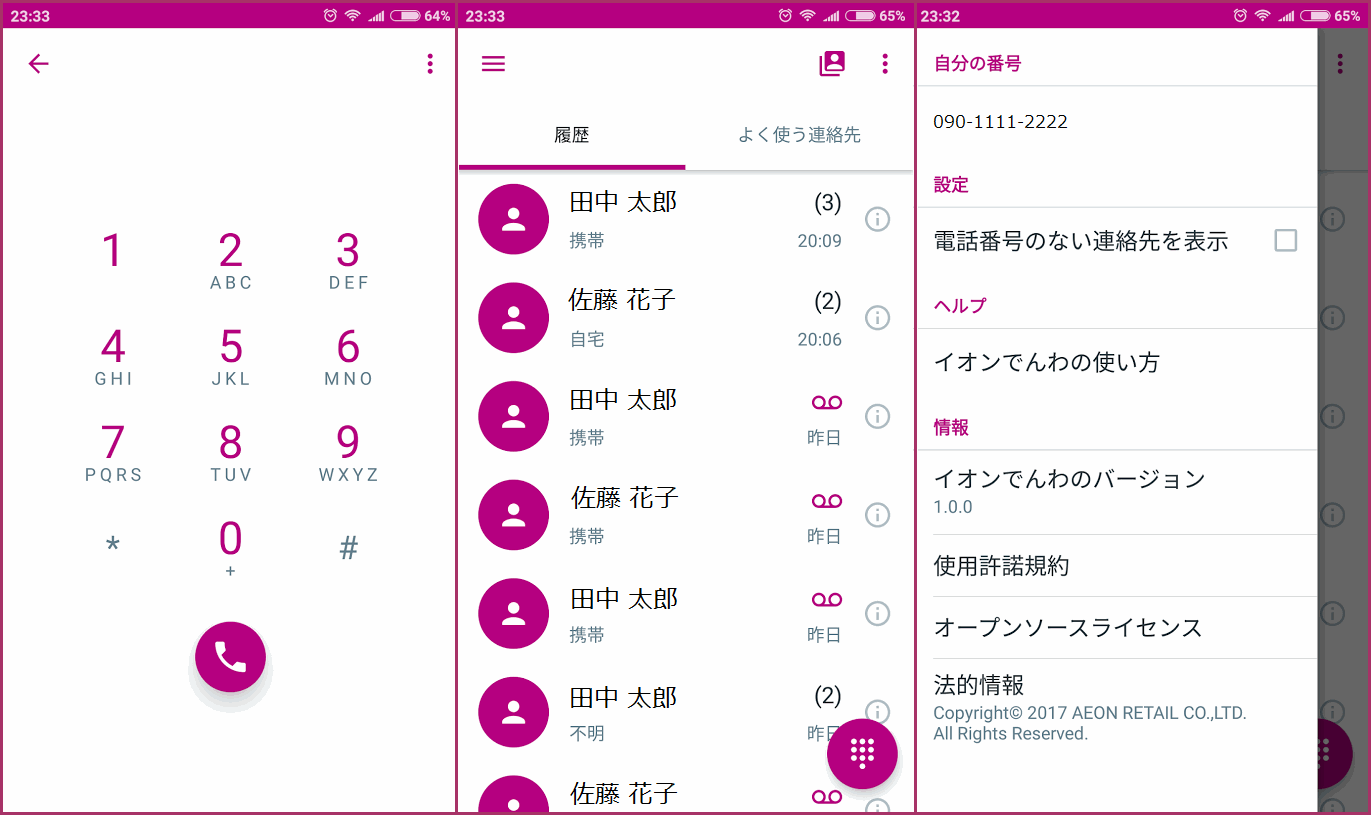This screenshot has height=815, width=1371.
Task: Tap the voicemail icon on 佐藤 花子 携帯 row
Action: click(x=827, y=501)
